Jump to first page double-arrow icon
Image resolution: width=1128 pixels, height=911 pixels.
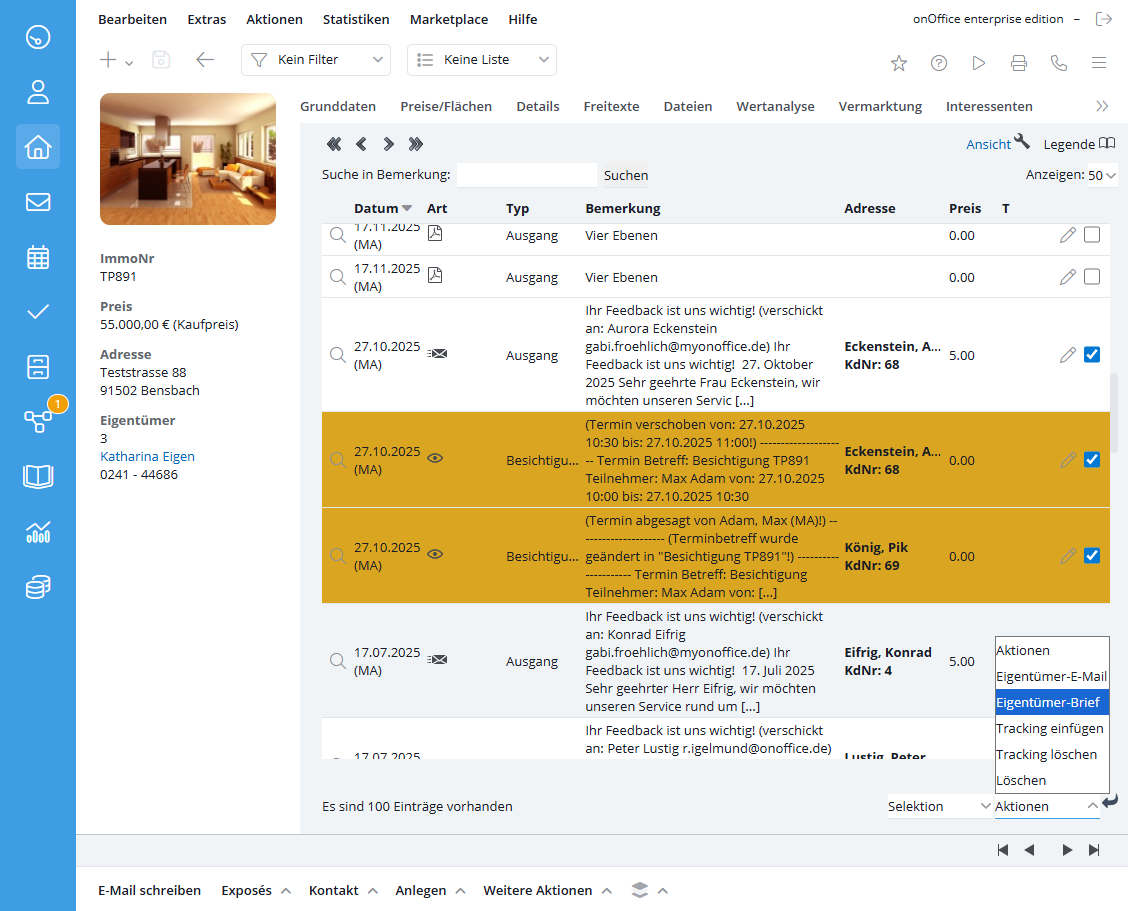pyautogui.click(x=334, y=144)
